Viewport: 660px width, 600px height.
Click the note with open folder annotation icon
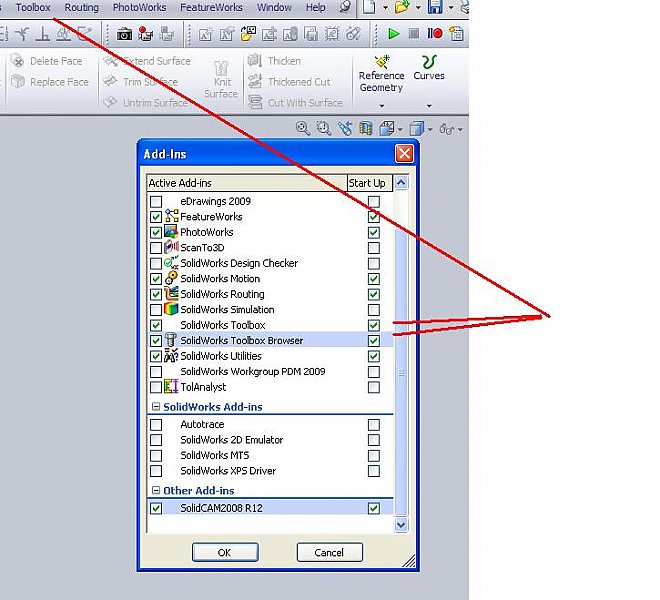tap(248, 34)
